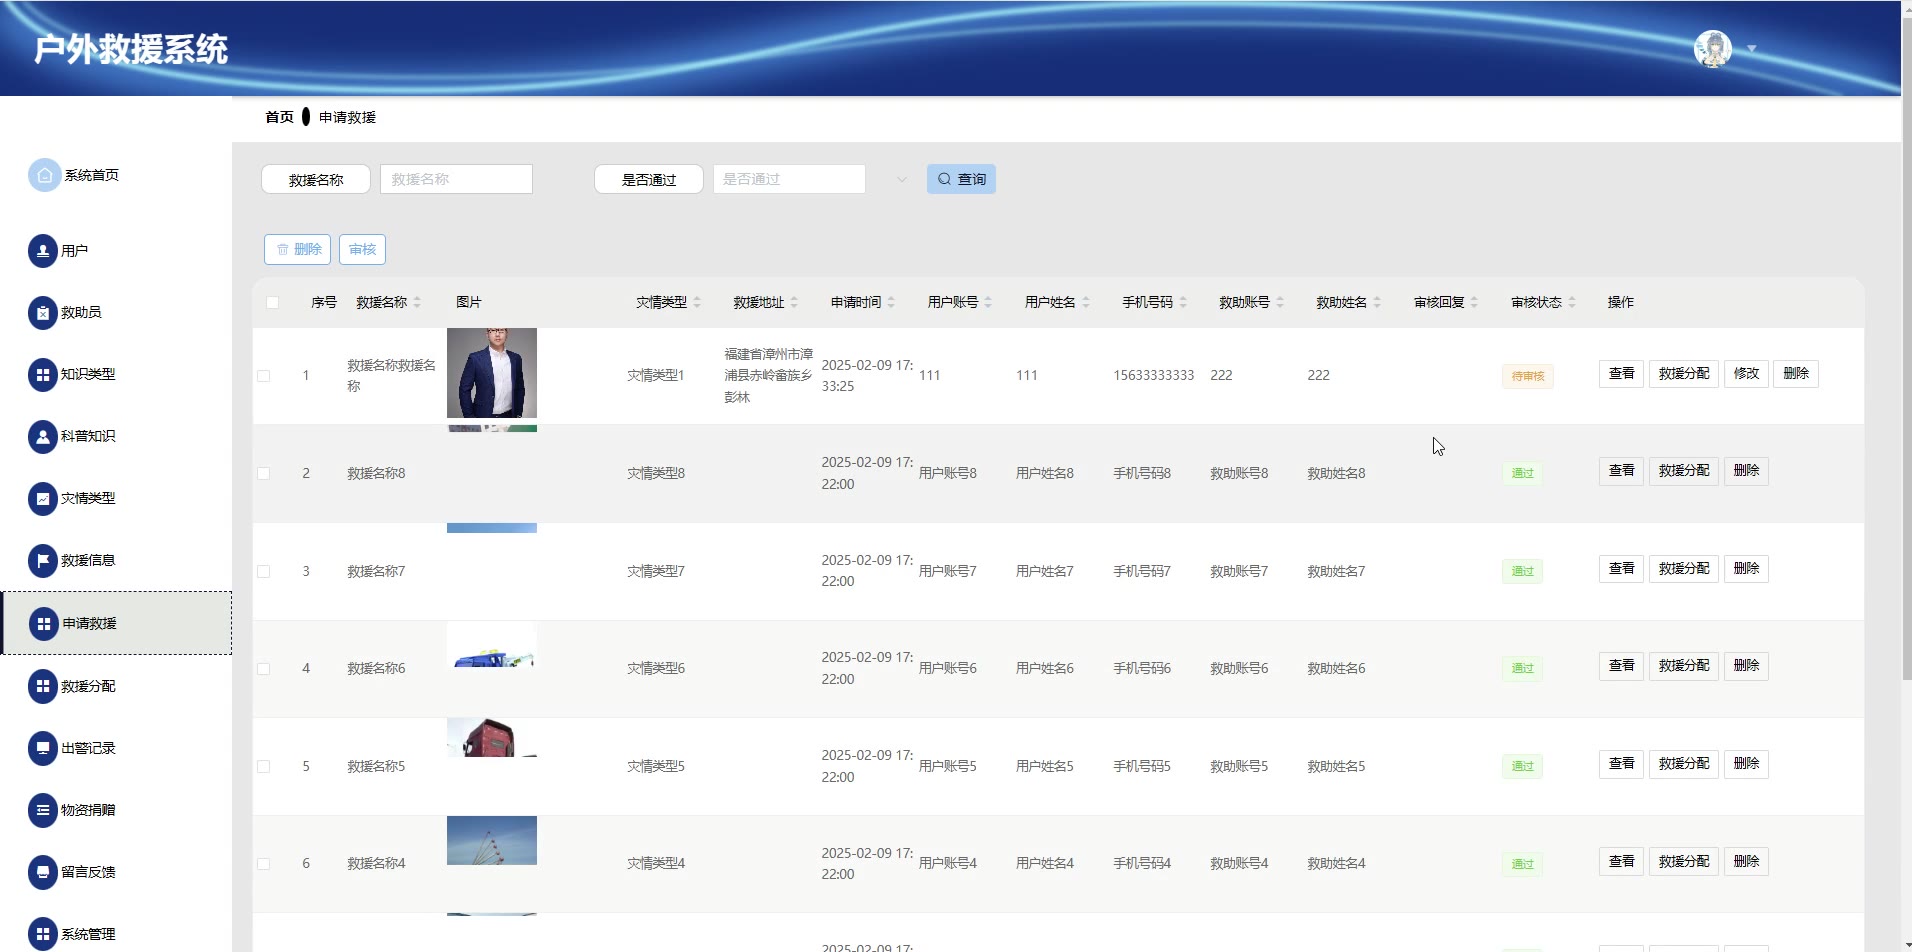
Task: Open the 灾情类型 icon in sidebar
Action: click(x=43, y=499)
